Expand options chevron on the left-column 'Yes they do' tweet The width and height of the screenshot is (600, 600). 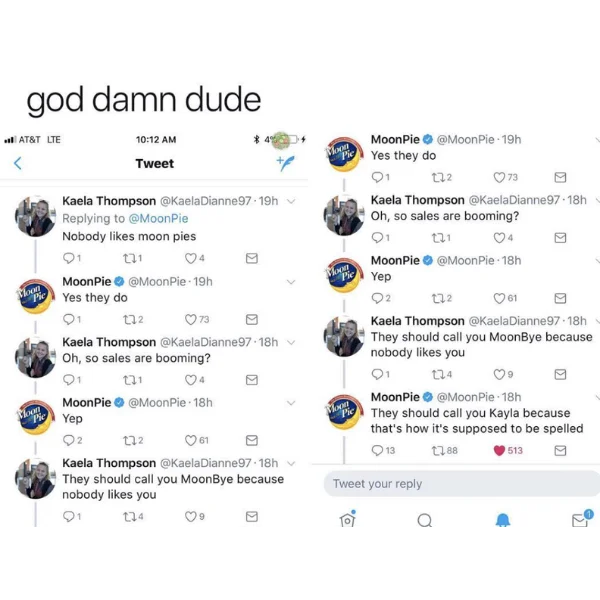(x=291, y=282)
